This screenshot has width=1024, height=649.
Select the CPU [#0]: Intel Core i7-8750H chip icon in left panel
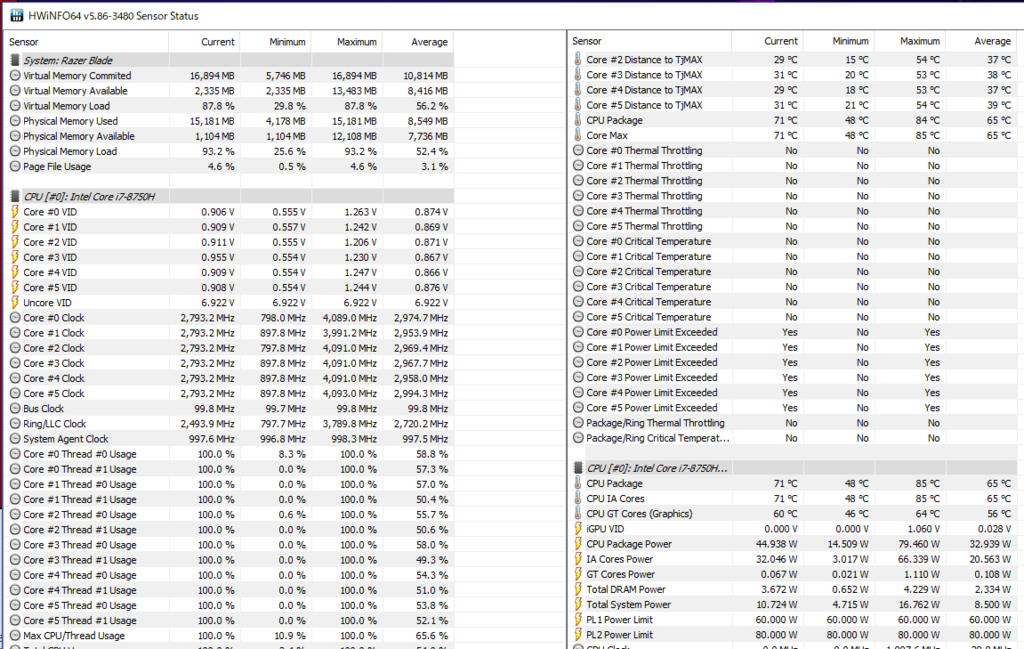[x=15, y=196]
